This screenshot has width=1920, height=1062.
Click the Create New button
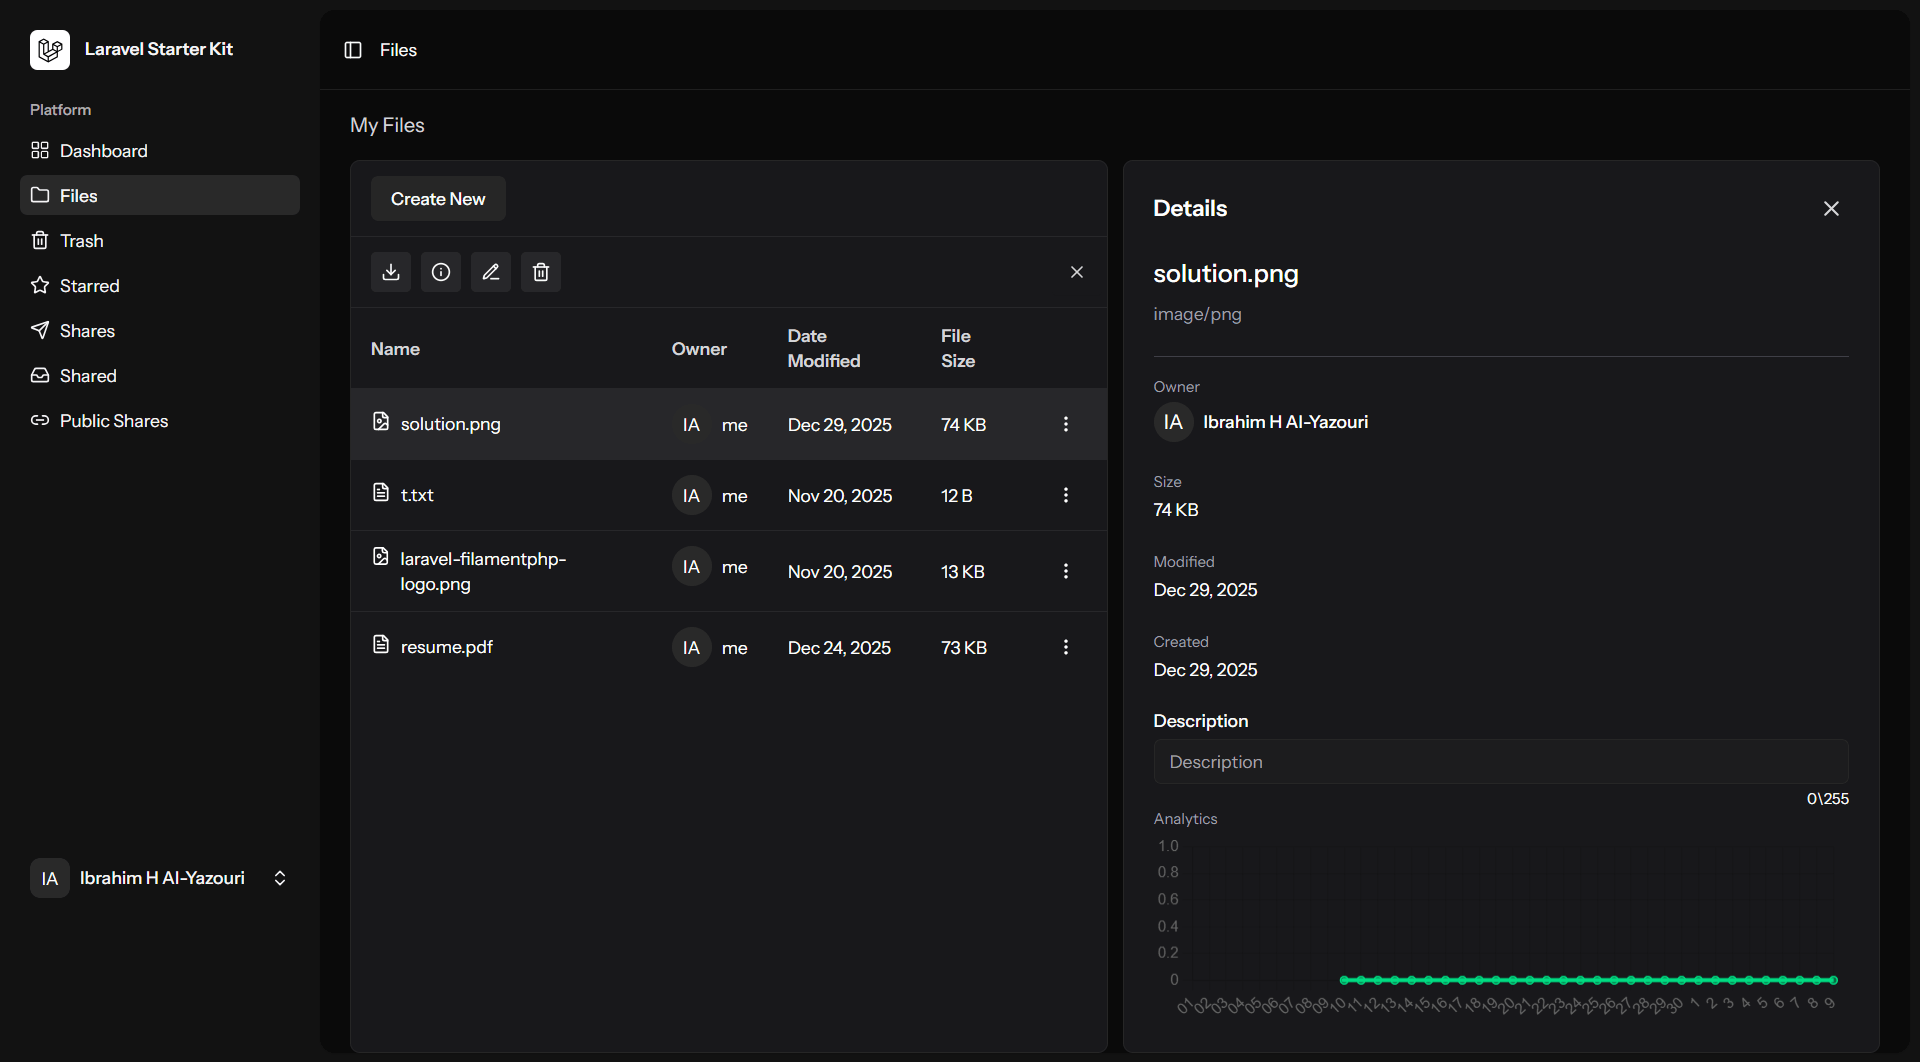point(438,199)
